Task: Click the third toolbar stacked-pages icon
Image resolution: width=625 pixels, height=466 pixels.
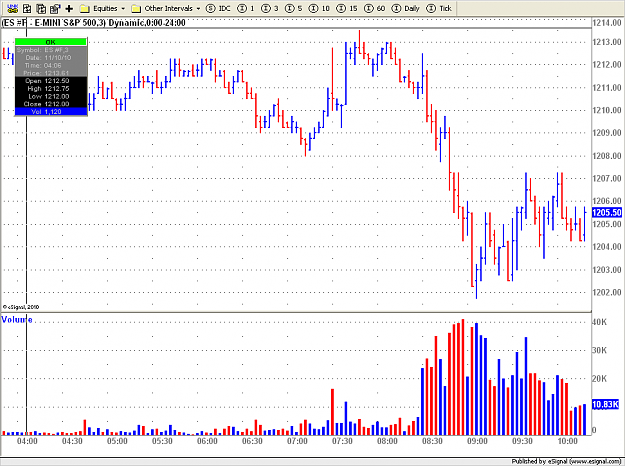Action: (41, 8)
